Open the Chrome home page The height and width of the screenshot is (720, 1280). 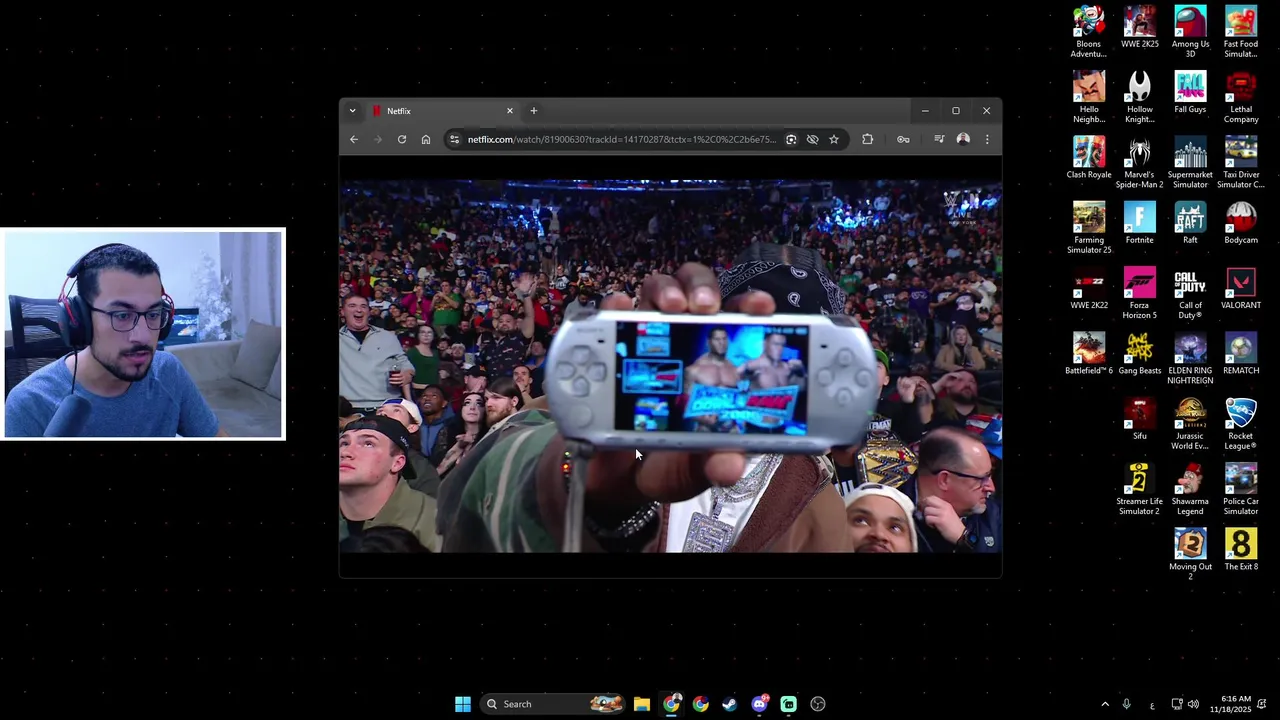(x=426, y=139)
